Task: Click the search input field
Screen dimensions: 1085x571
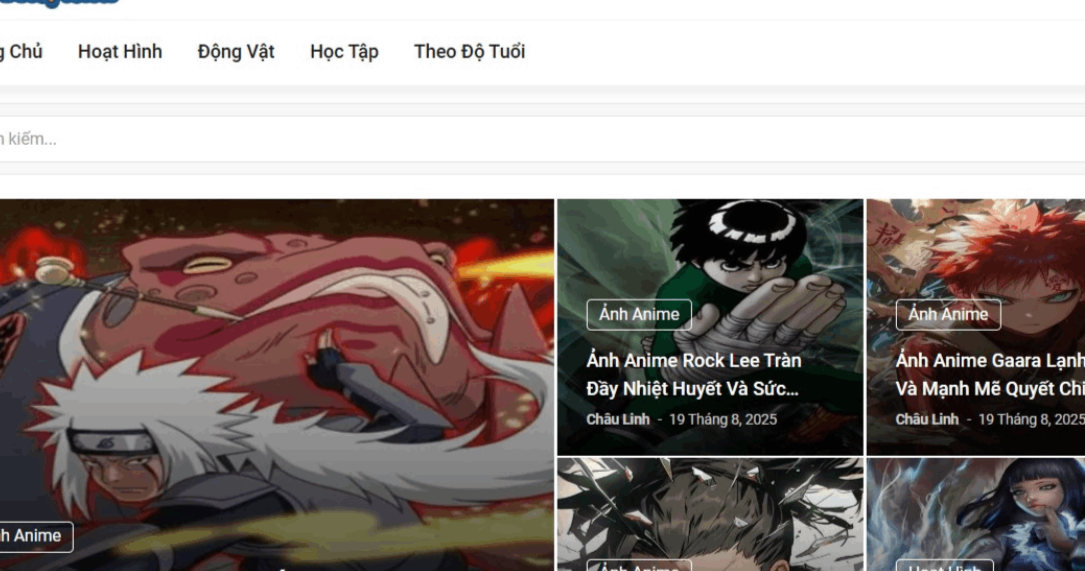Action: coord(542,139)
